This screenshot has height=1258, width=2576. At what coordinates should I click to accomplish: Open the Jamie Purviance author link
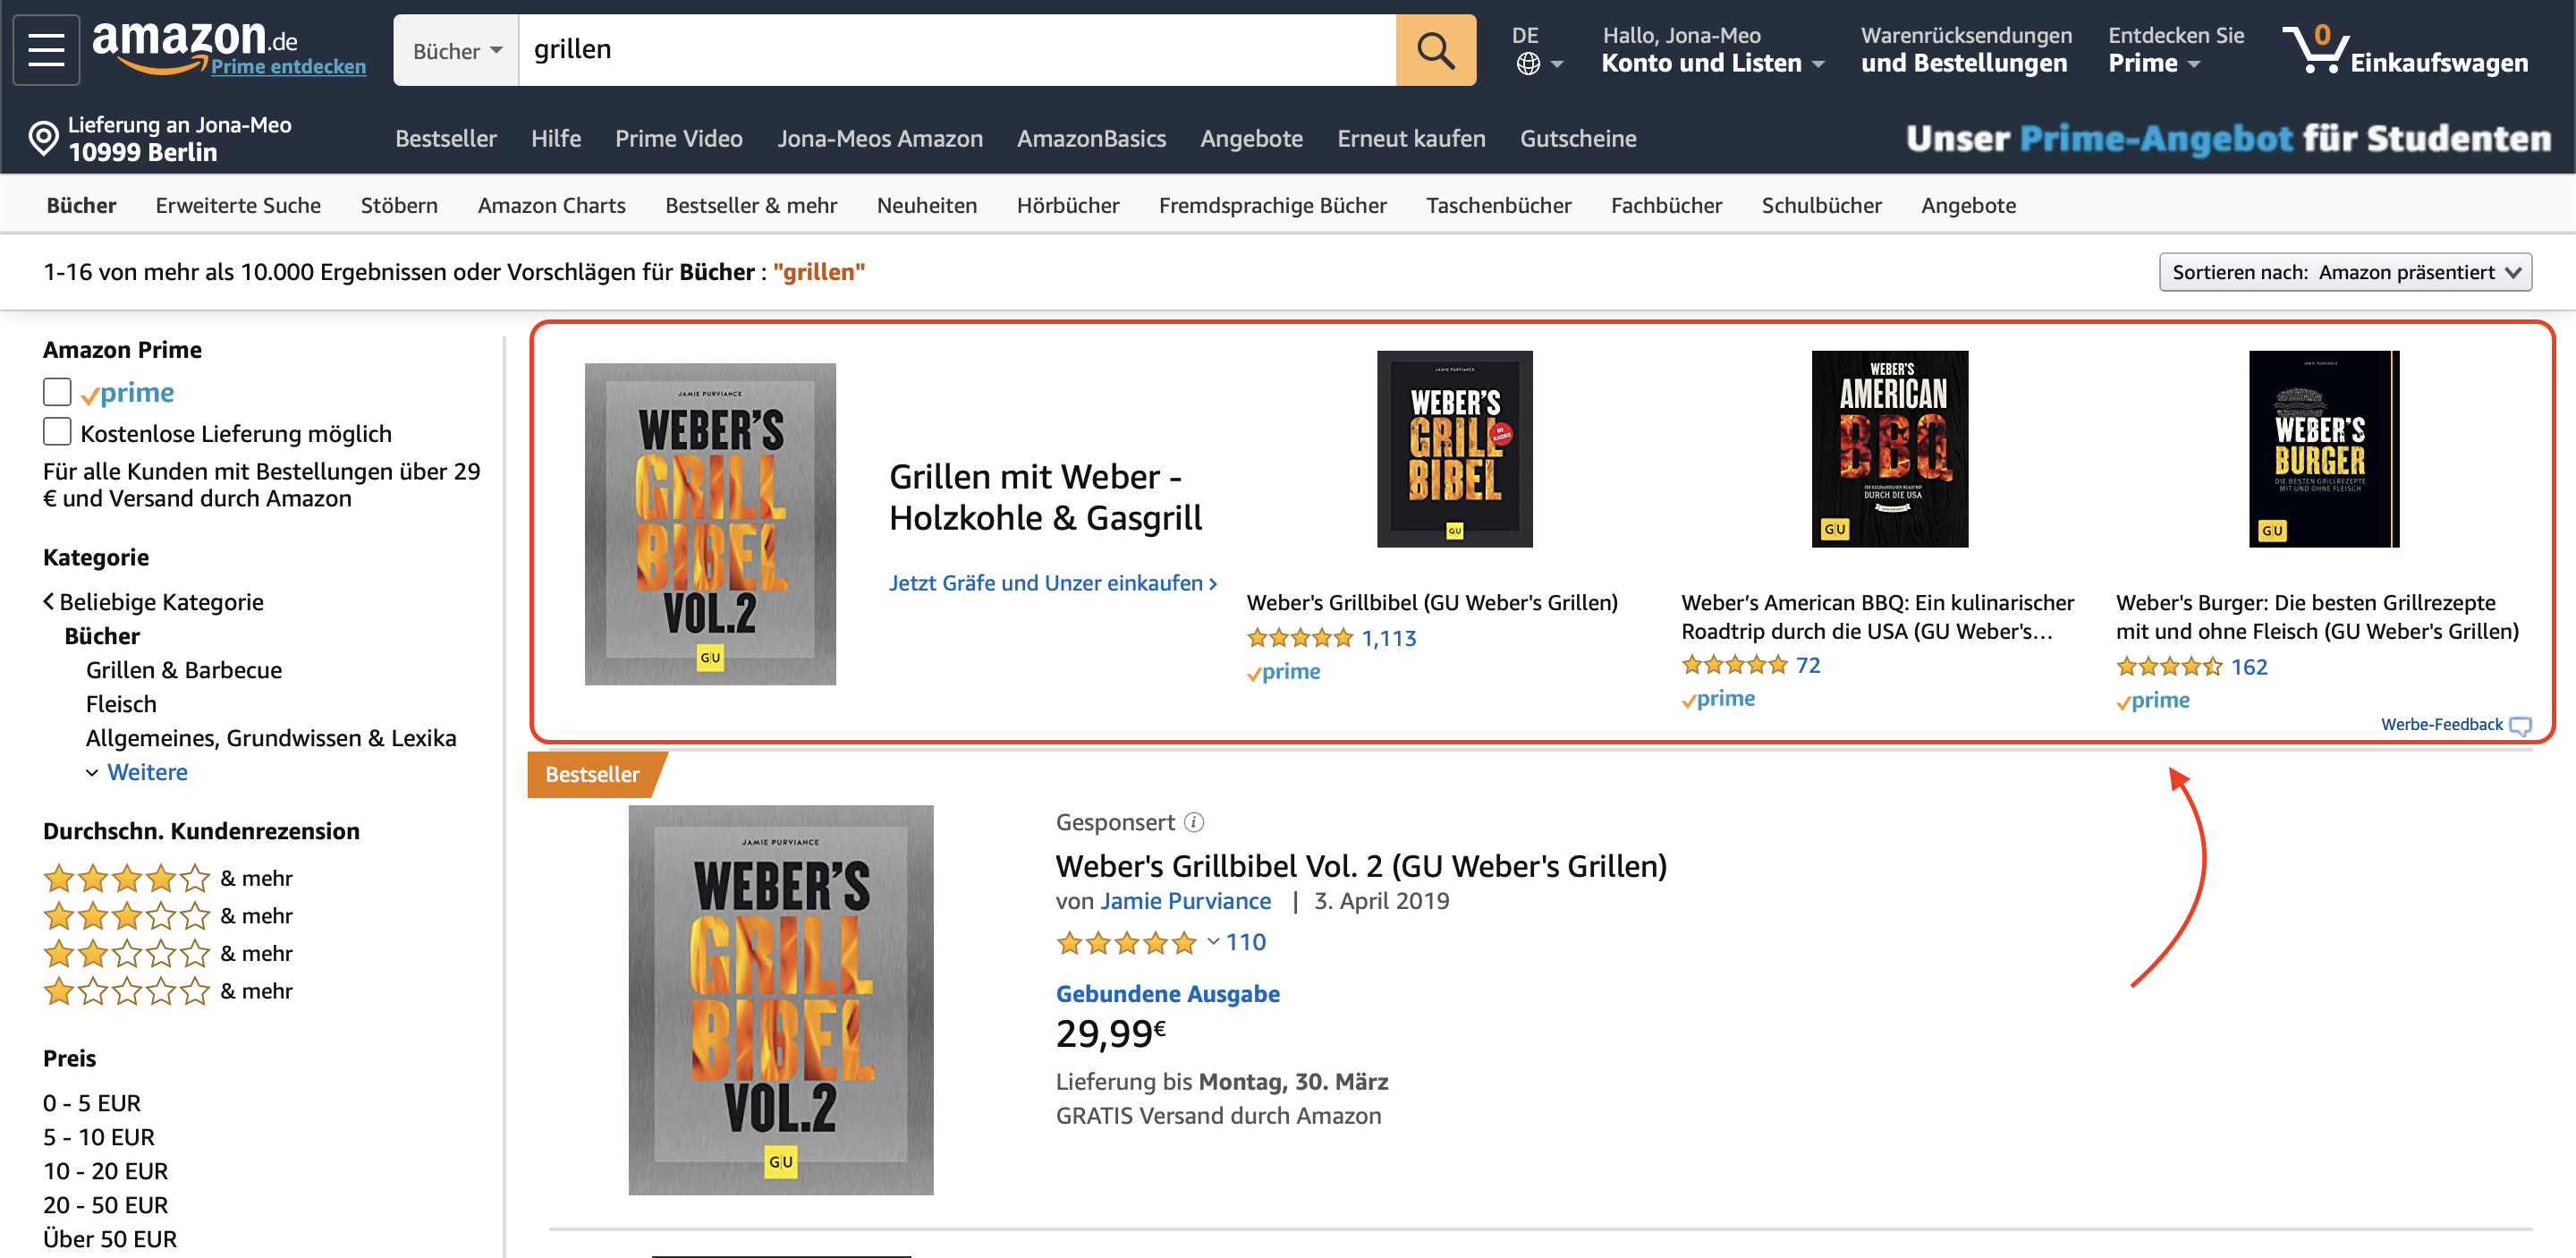(1186, 900)
